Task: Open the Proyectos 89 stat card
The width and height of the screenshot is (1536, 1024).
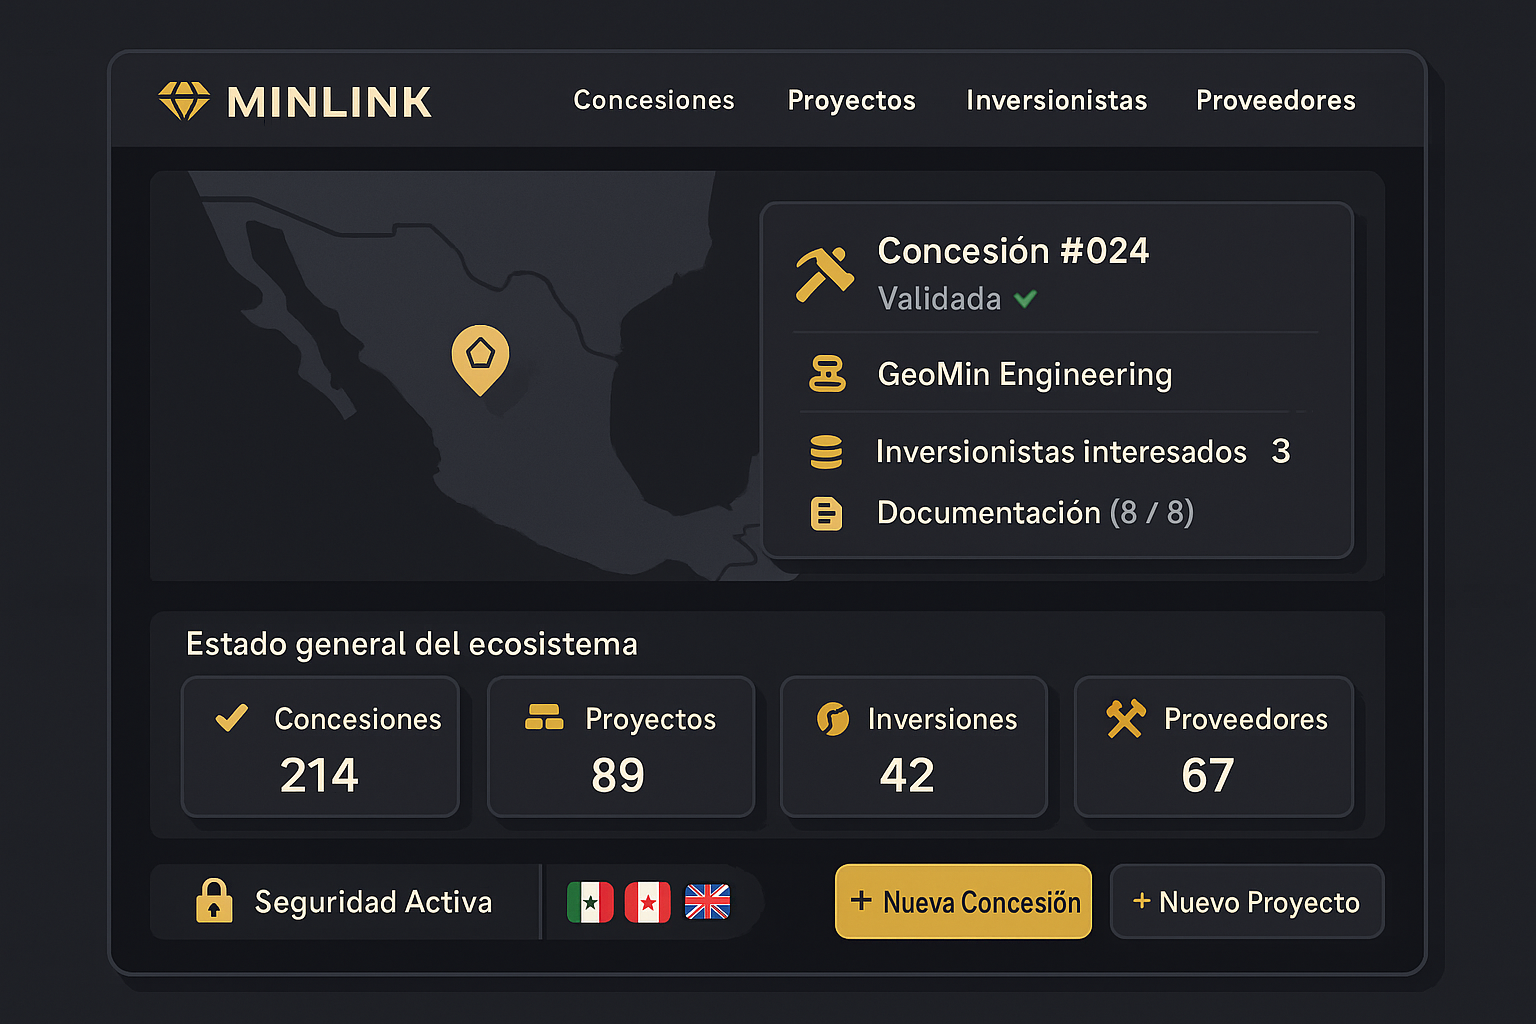Action: click(621, 747)
